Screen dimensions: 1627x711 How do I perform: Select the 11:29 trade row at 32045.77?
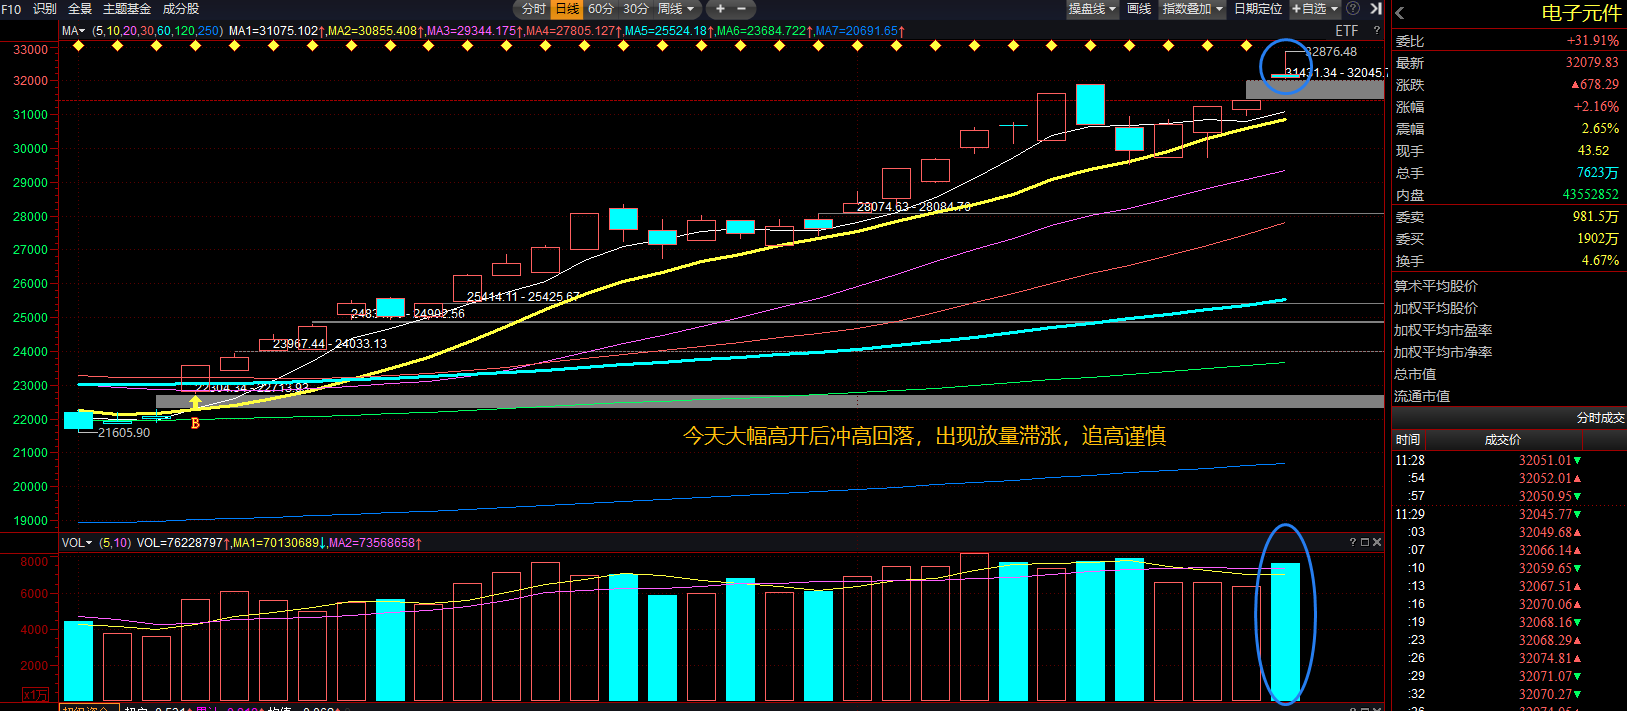click(1508, 515)
